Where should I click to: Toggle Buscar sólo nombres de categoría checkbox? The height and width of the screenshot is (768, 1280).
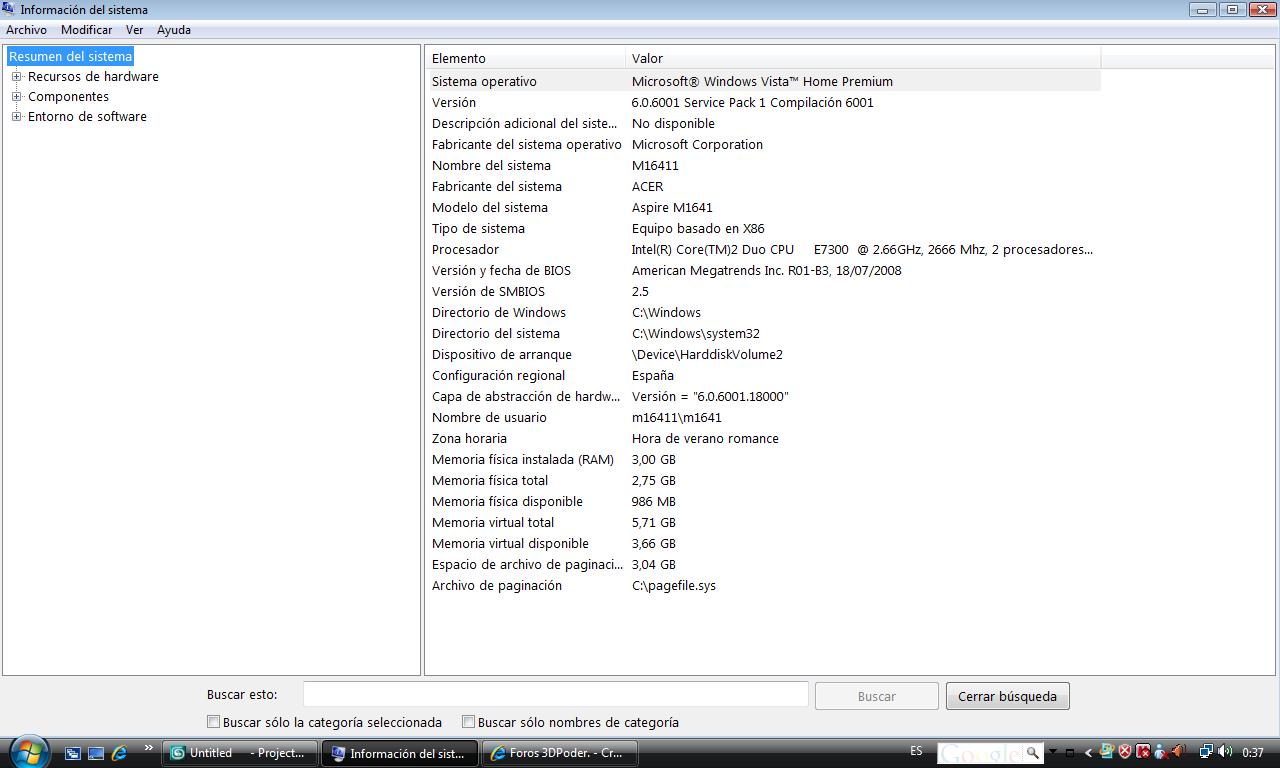click(468, 721)
